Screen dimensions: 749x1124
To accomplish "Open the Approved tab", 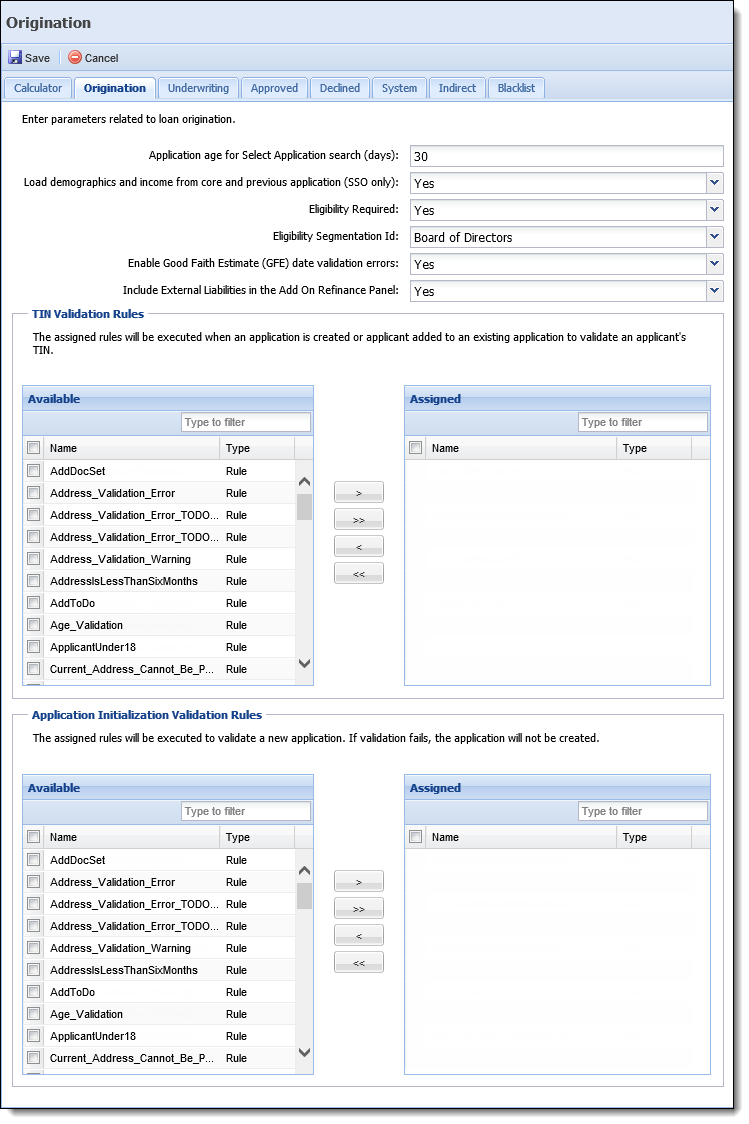I will (x=274, y=88).
